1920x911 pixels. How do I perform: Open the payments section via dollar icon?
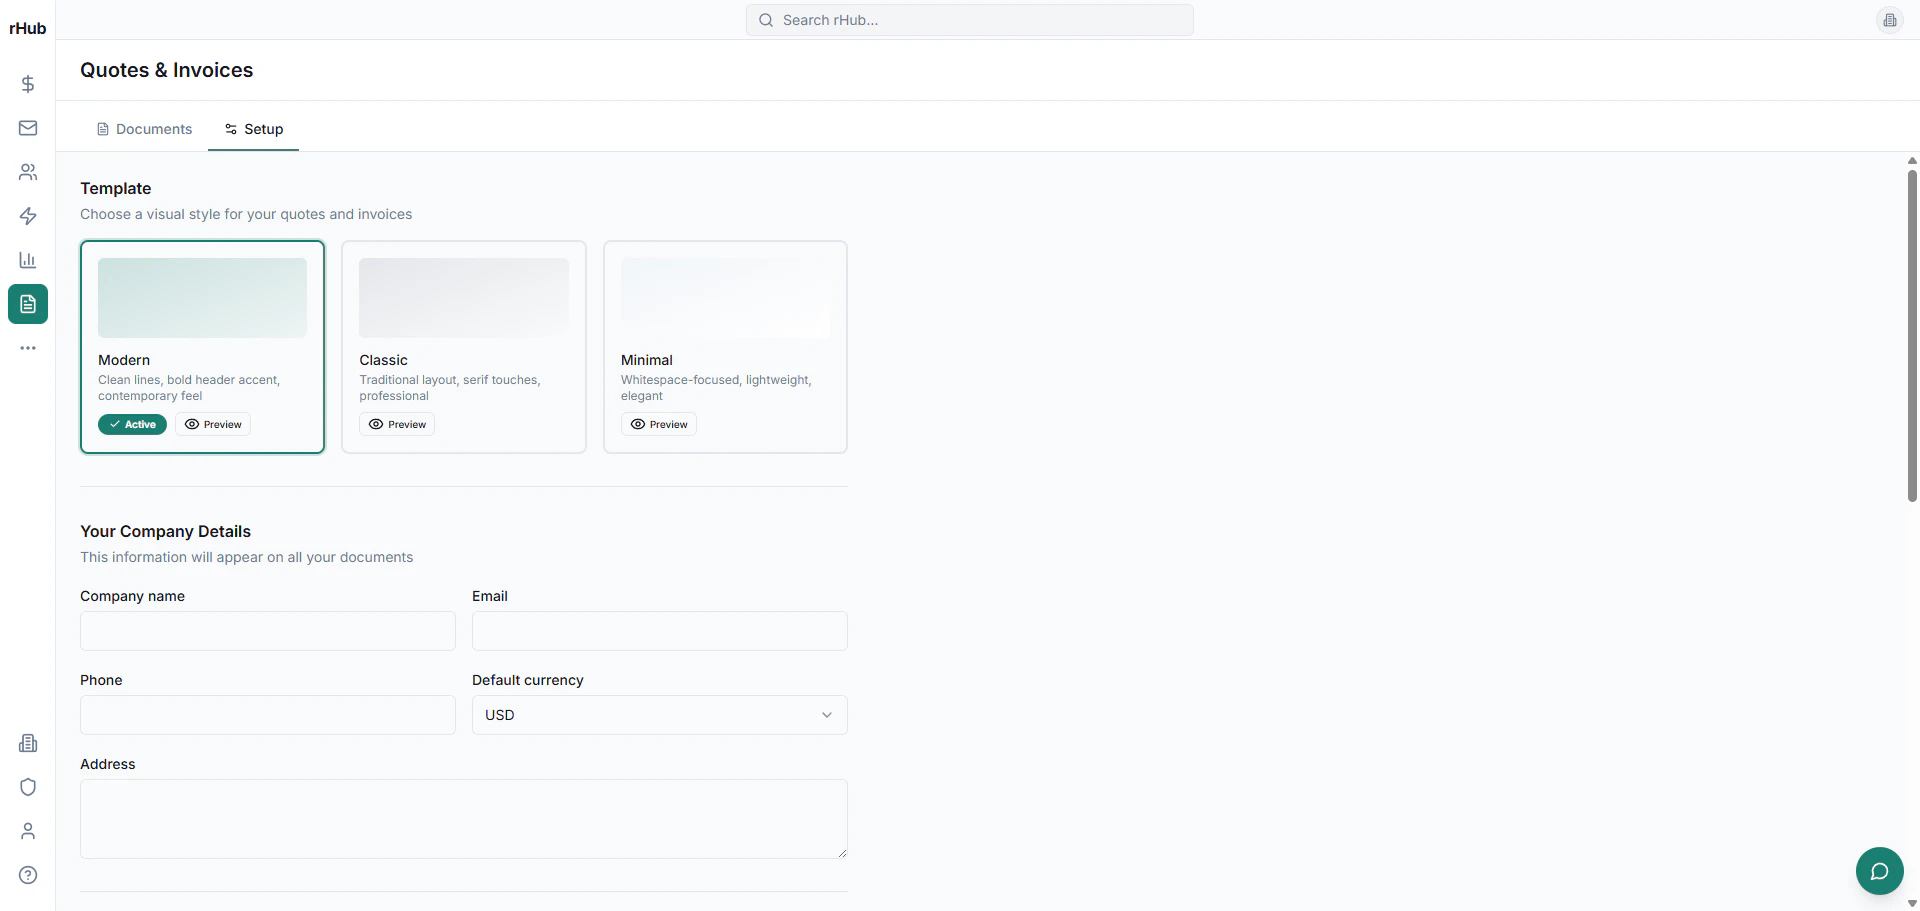coord(27,84)
